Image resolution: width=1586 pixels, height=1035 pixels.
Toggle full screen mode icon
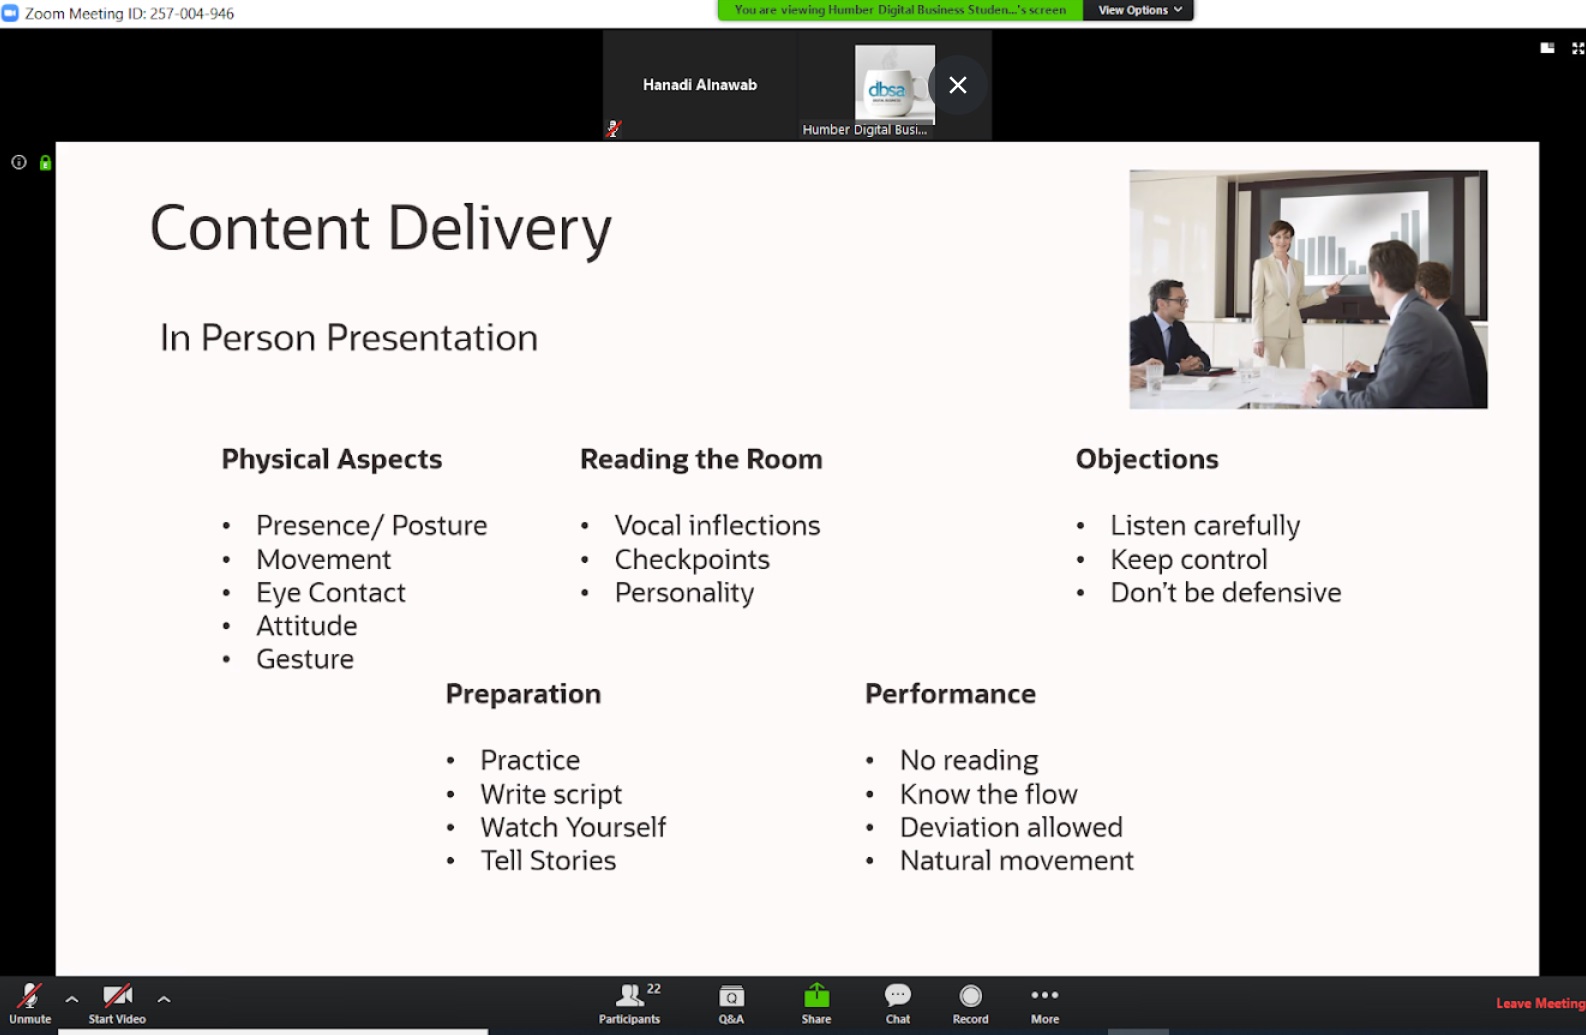(x=1578, y=48)
